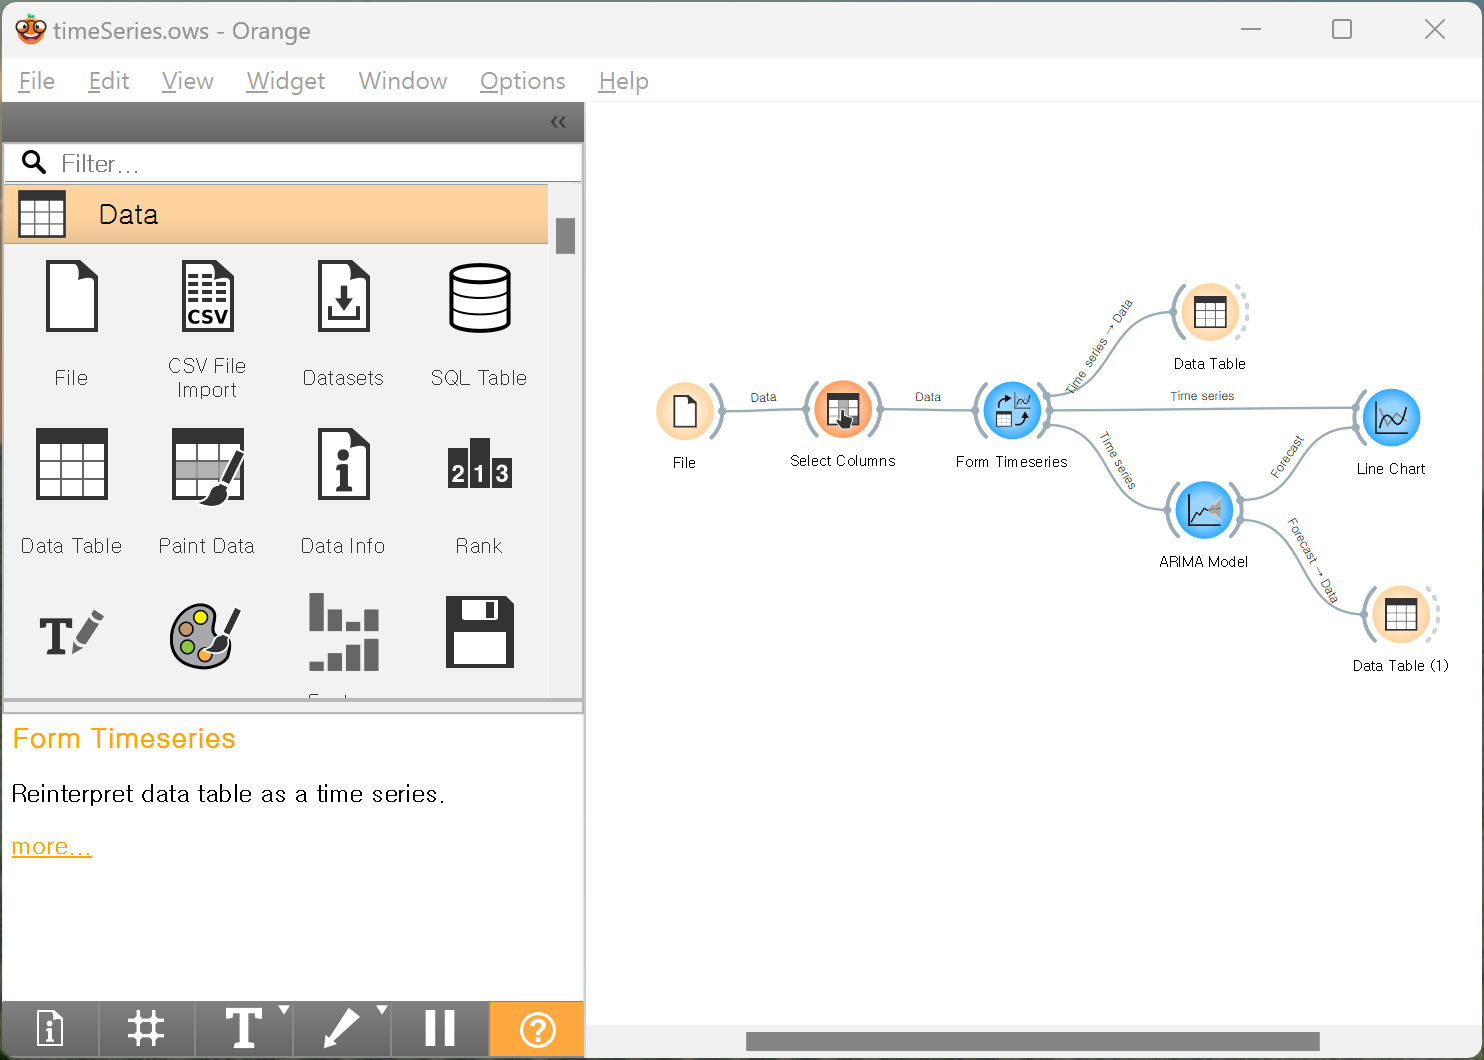Select the File node on the canvas
1484x1060 pixels.
coord(685,411)
